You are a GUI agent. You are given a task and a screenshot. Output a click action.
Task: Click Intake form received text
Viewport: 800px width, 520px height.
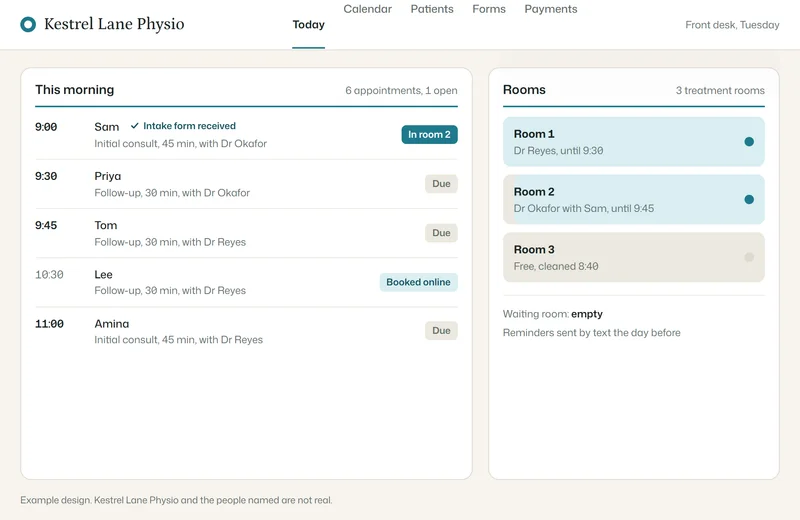[x=189, y=126]
